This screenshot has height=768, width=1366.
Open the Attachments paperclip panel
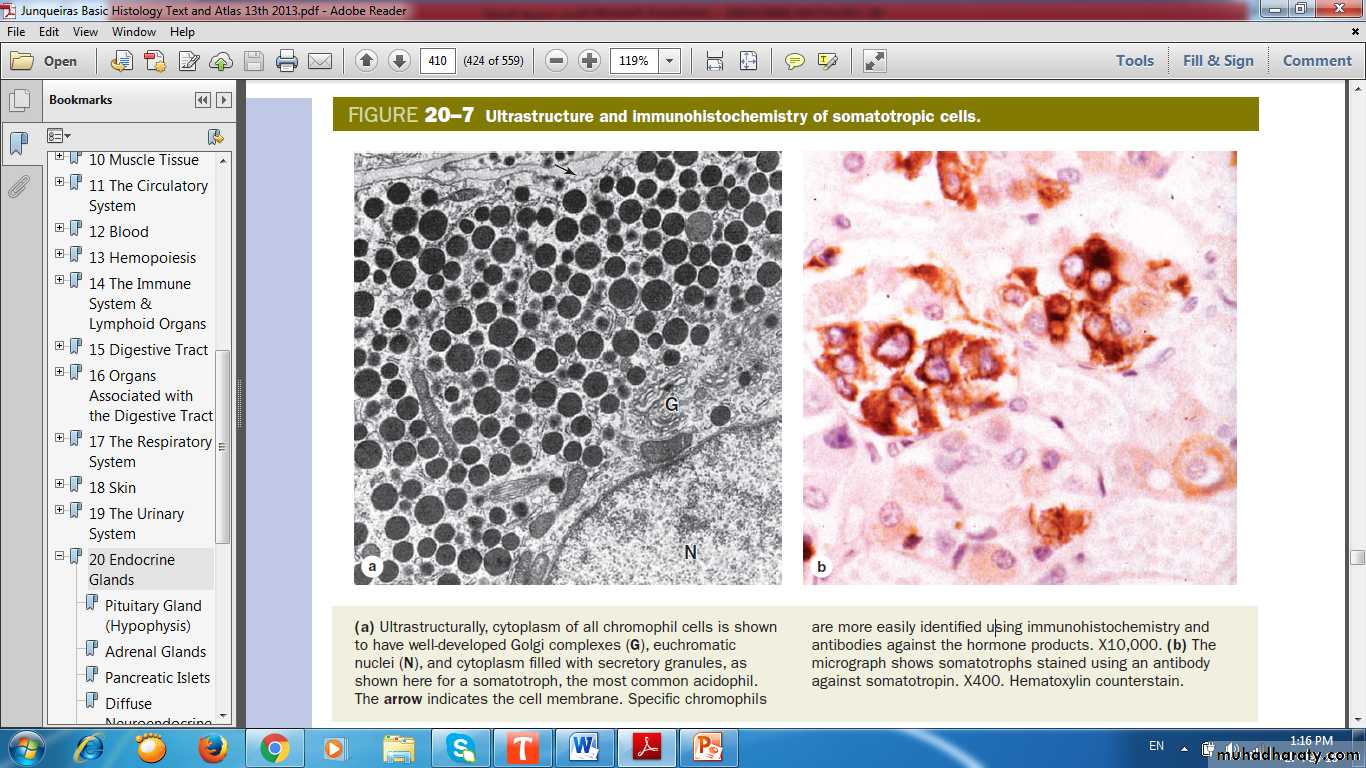click(x=19, y=187)
